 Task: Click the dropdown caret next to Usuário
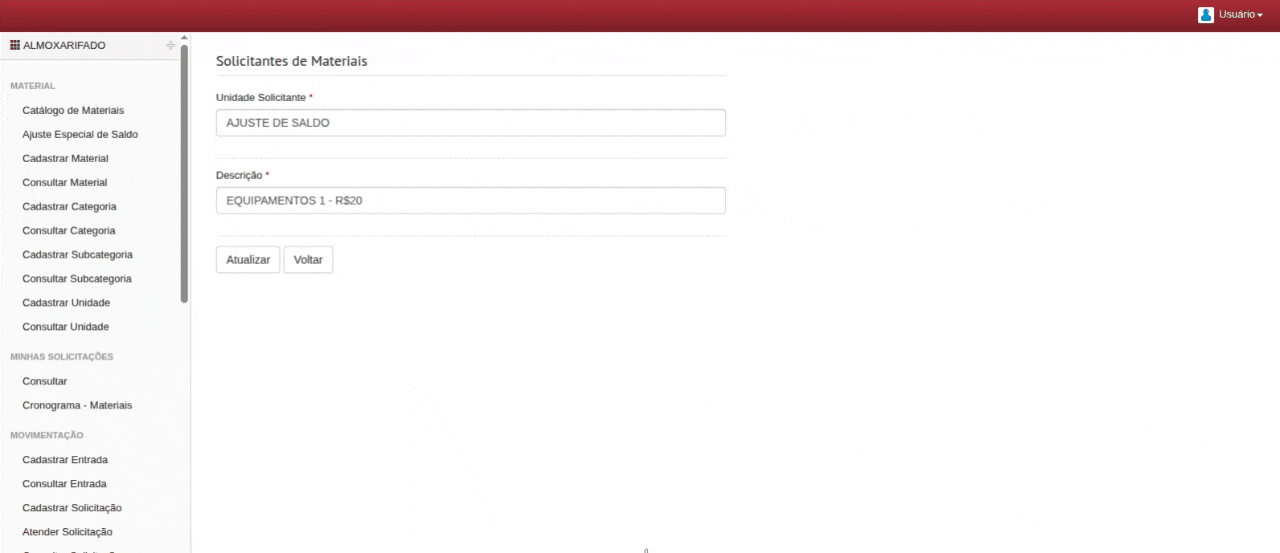[x=1260, y=16]
